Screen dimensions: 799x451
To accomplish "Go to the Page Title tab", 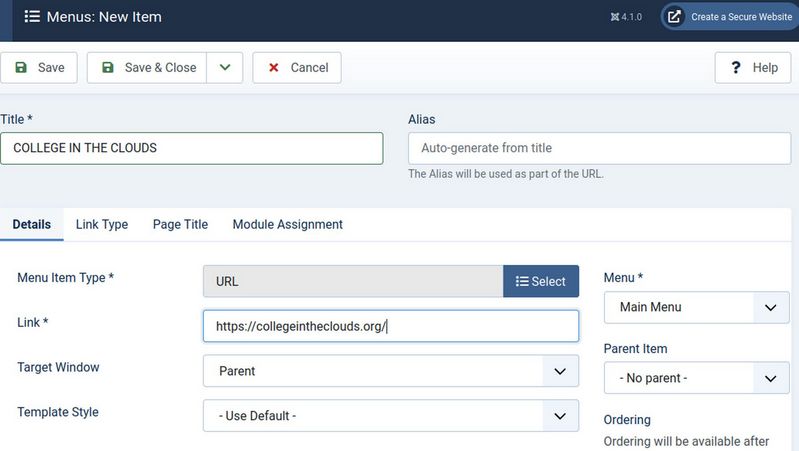I will coord(180,224).
